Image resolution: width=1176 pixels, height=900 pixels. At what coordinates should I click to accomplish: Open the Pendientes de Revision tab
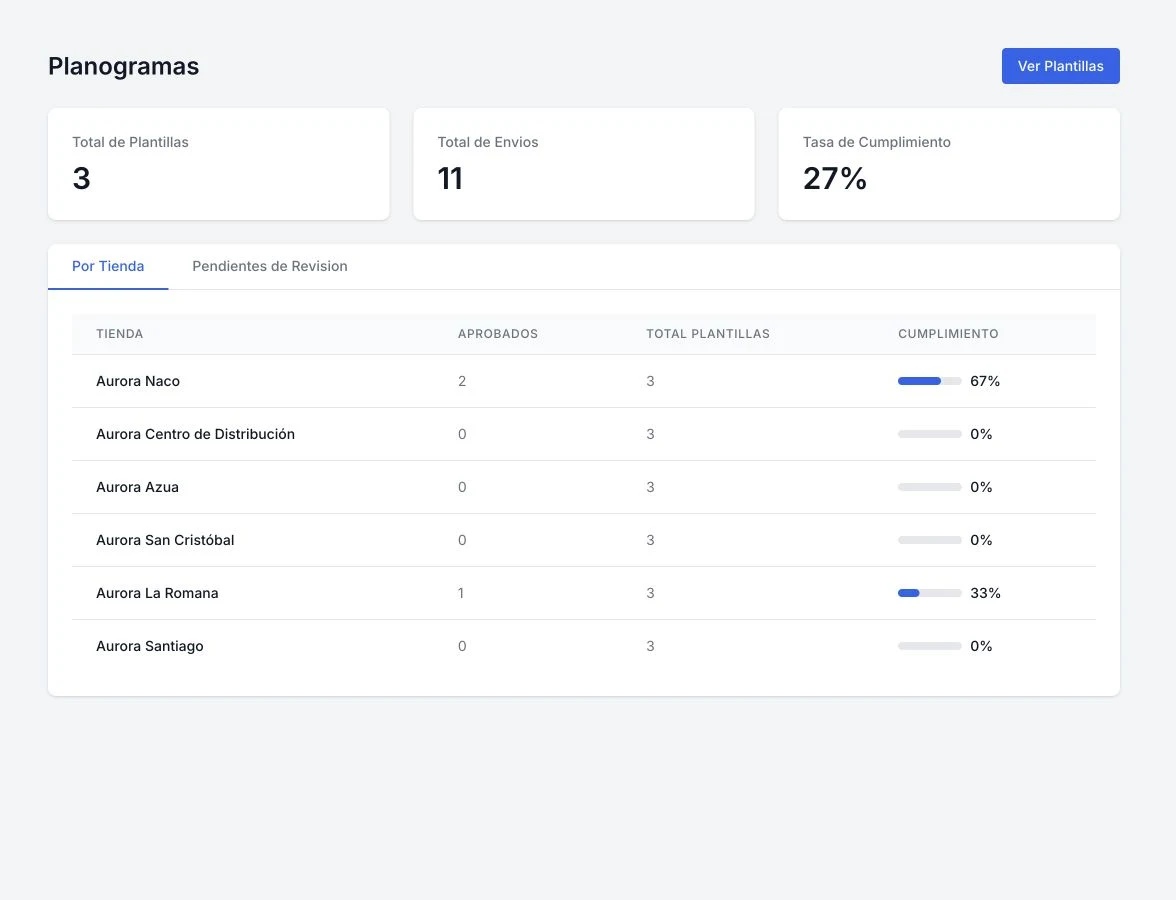270,266
